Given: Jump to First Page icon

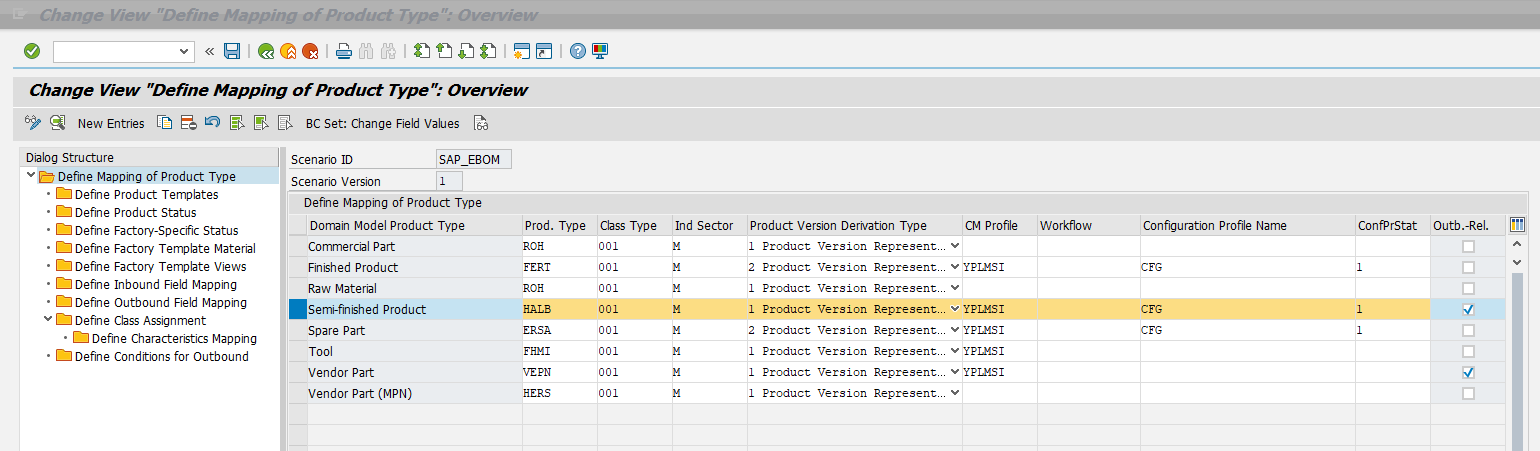Looking at the screenshot, I should pos(422,51).
